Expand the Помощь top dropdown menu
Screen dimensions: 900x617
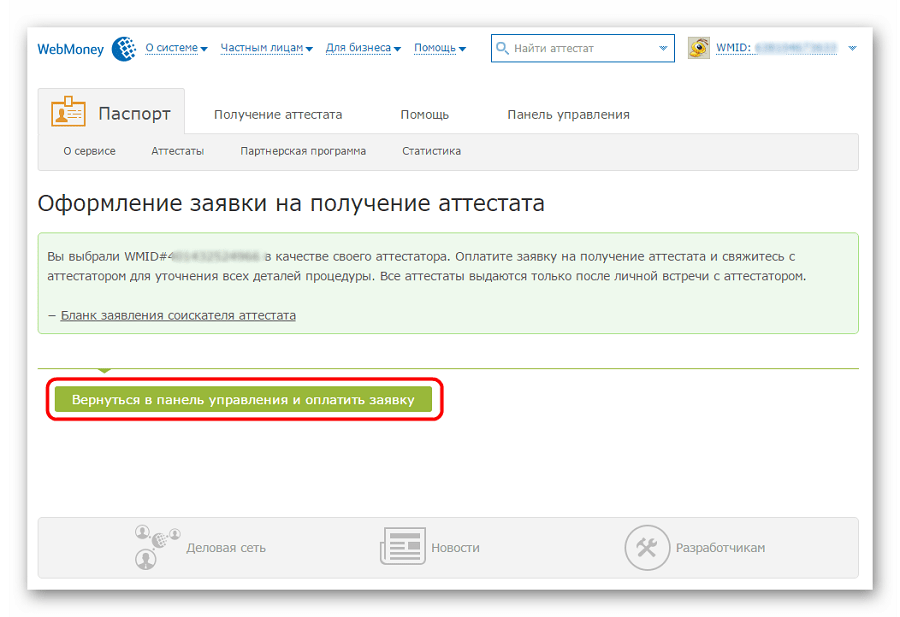[440, 48]
